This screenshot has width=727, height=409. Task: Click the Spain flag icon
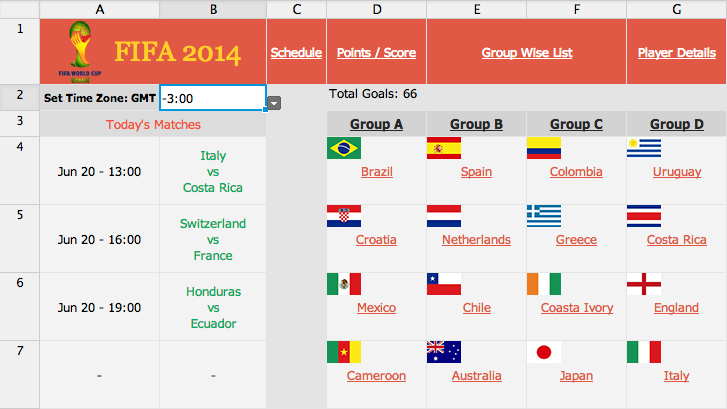tap(444, 148)
